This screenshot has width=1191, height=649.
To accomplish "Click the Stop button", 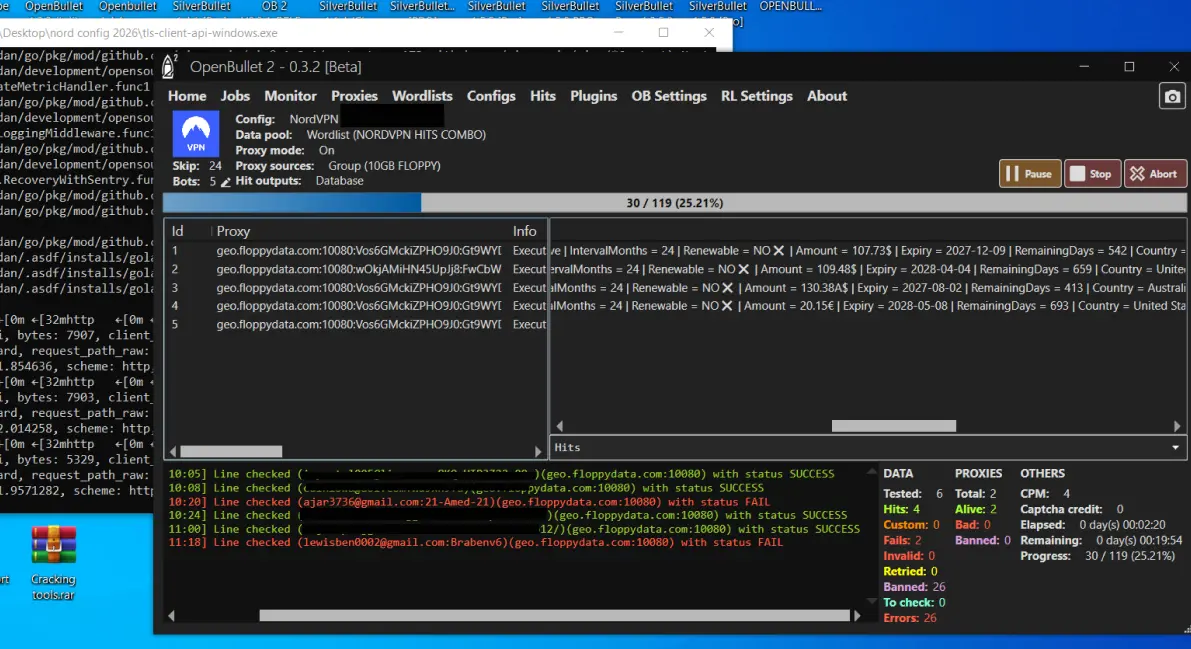I will [1092, 173].
